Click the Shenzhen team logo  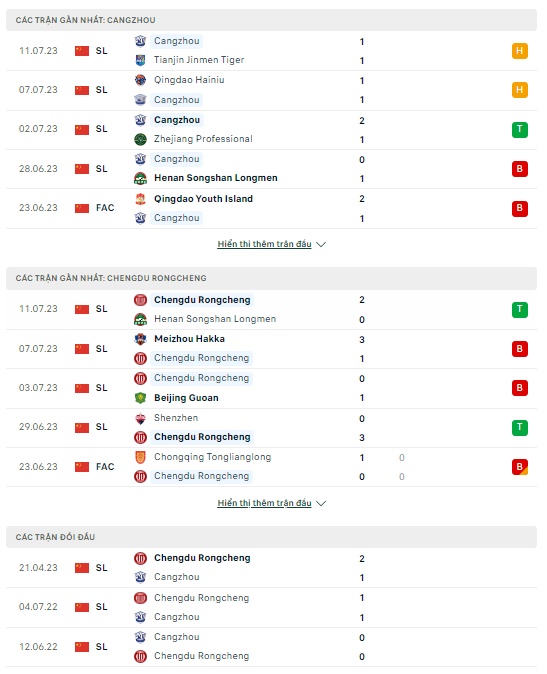tap(140, 418)
